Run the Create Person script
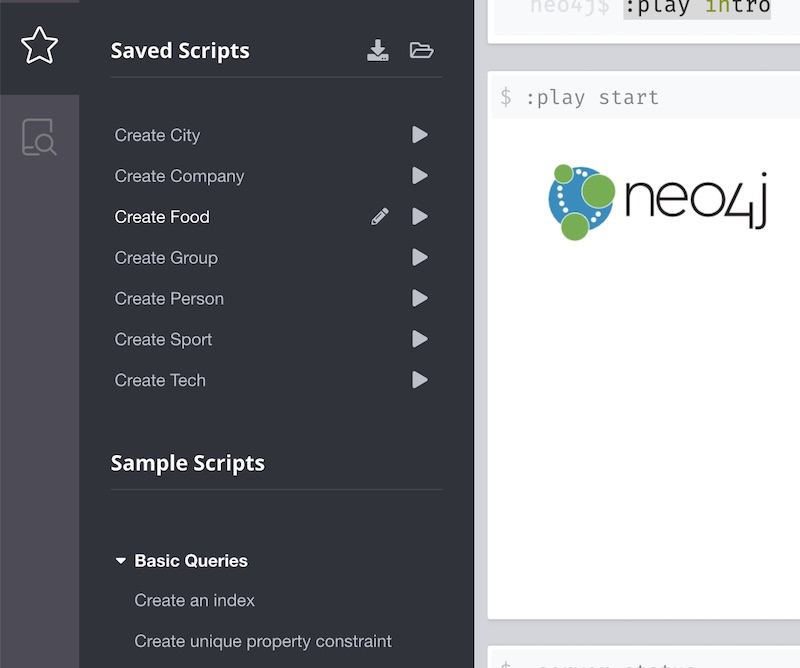800x668 pixels. click(x=420, y=298)
